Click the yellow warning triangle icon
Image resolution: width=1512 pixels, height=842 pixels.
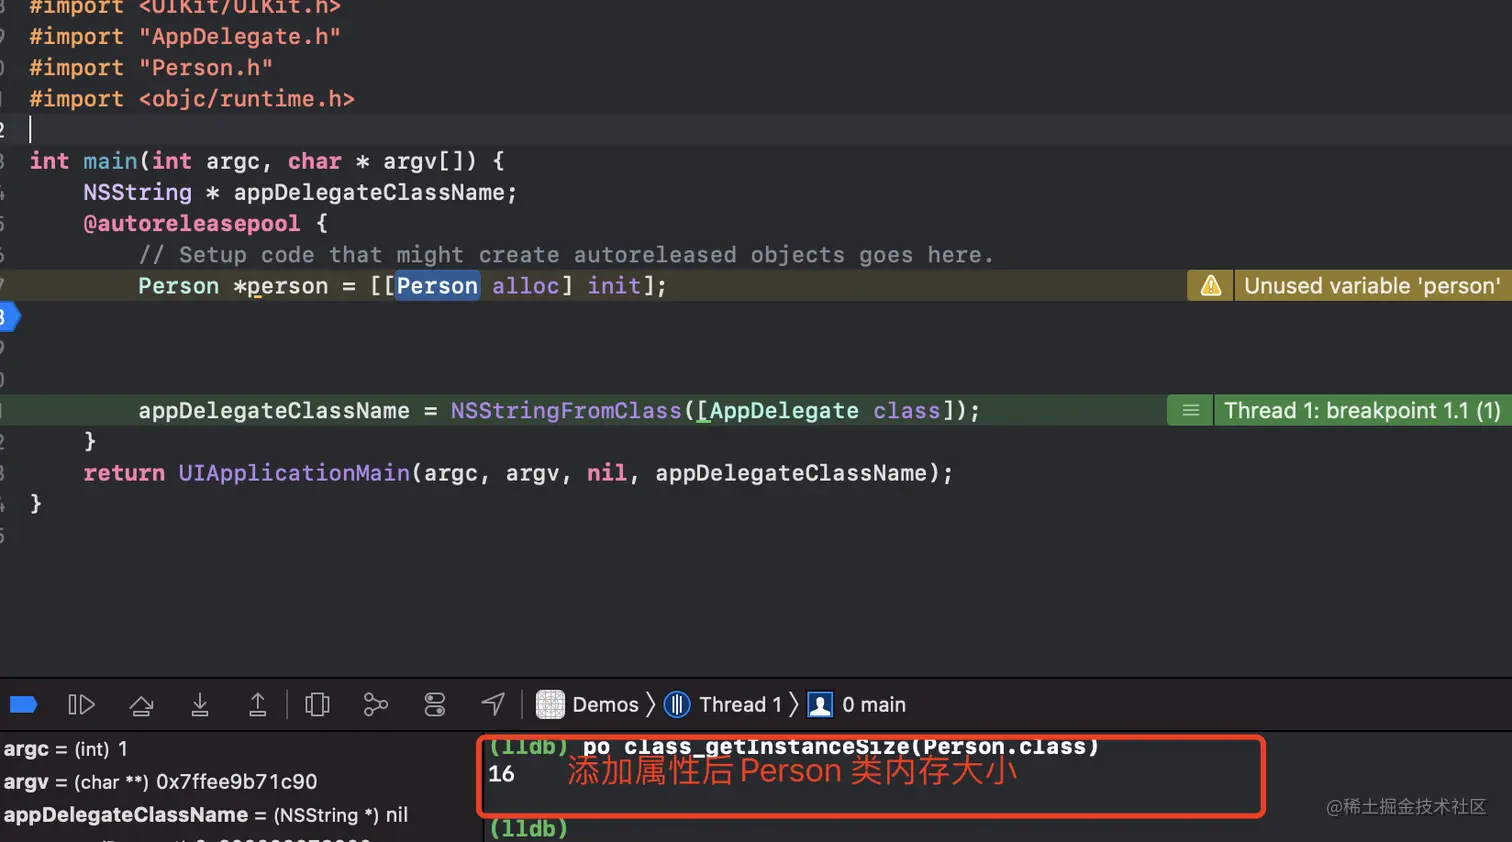coord(1210,286)
